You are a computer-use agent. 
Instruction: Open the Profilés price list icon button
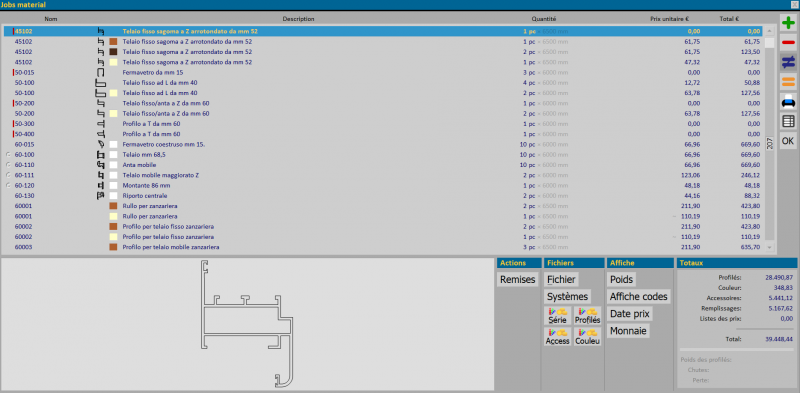click(587, 316)
